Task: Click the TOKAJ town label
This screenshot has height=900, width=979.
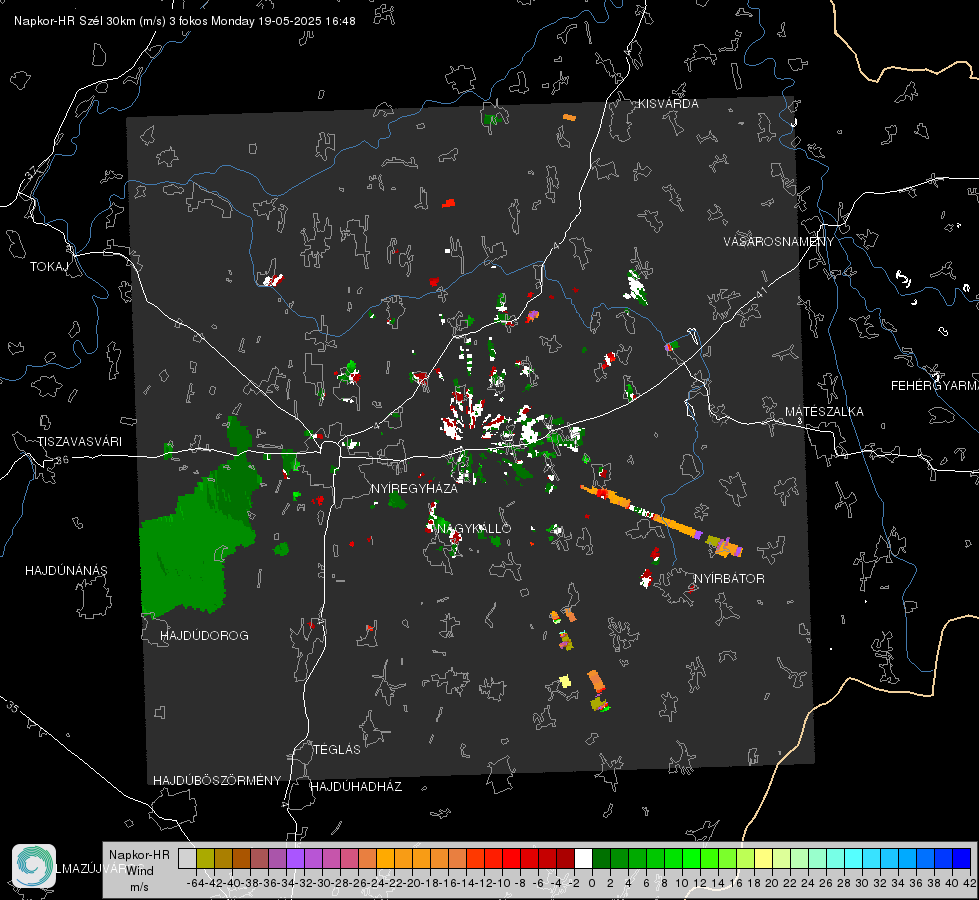Action: click(x=49, y=267)
